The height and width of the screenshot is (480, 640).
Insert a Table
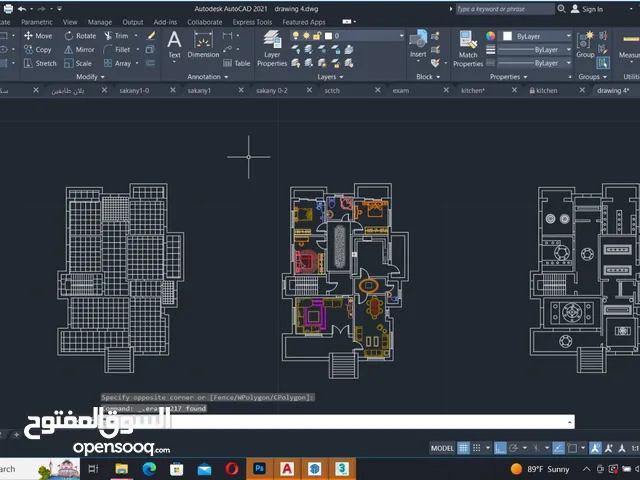(237, 63)
